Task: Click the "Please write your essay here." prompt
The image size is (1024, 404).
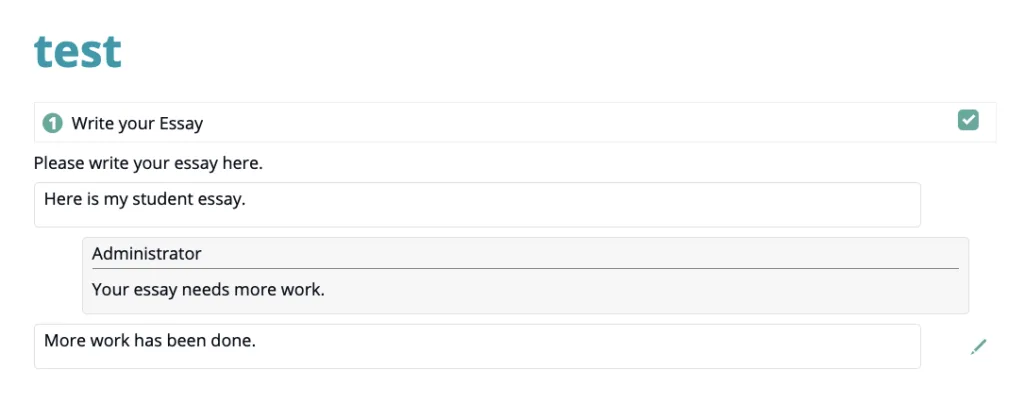Action: pyautogui.click(x=148, y=163)
